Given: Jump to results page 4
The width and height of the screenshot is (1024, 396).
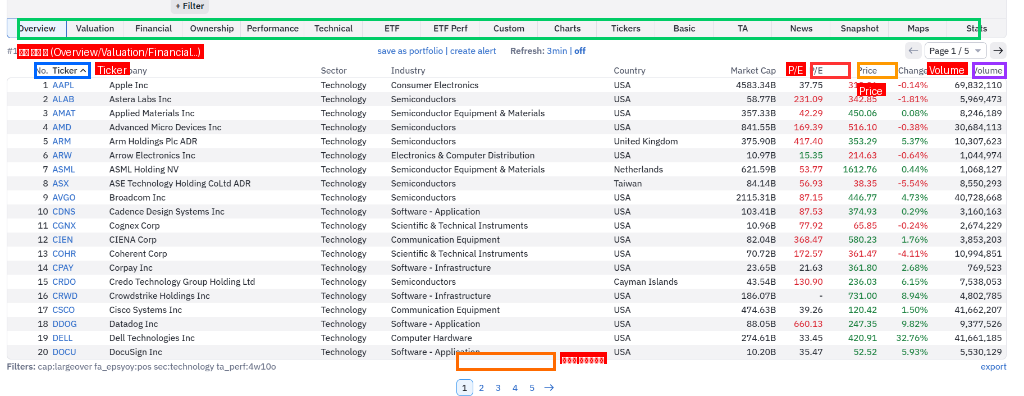Looking at the screenshot, I should tap(515, 388).
